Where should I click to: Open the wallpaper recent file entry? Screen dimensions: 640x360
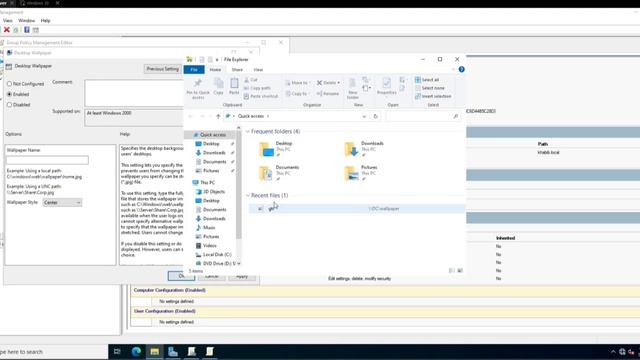click(356, 209)
